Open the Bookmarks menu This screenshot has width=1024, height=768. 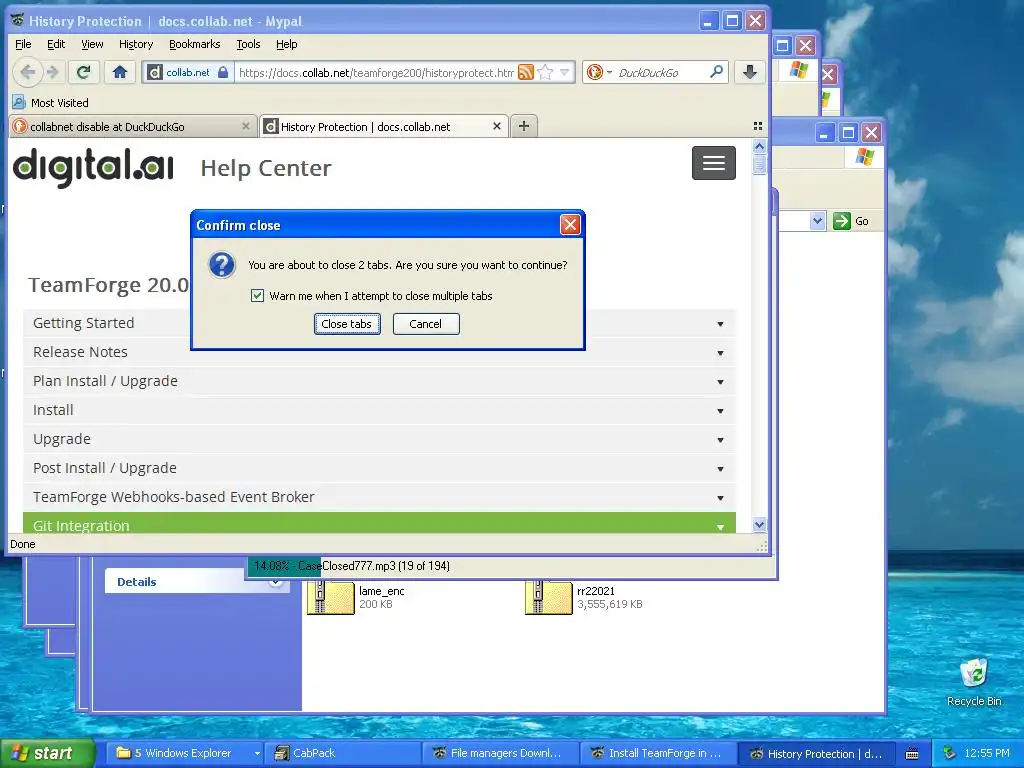[195, 44]
